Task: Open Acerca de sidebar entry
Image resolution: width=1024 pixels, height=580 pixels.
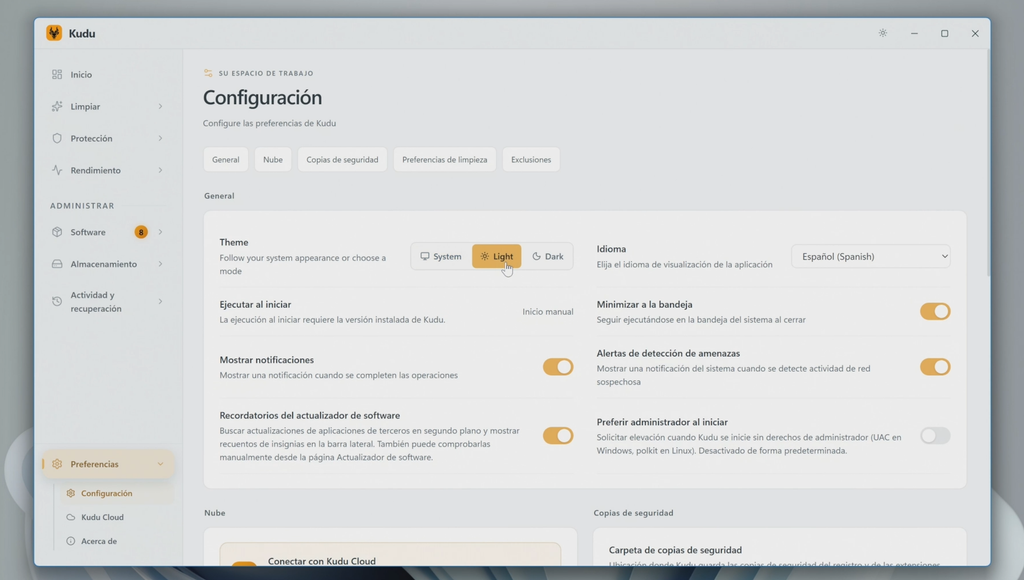Action: point(116,541)
